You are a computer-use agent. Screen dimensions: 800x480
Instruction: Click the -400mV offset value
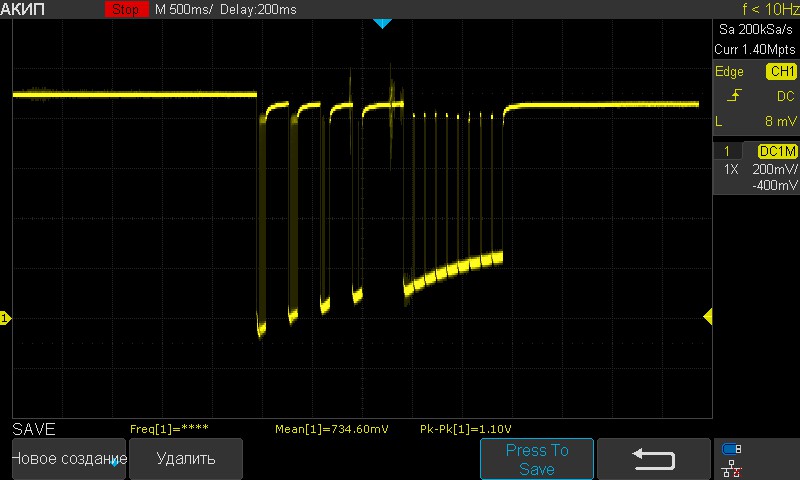pos(774,185)
